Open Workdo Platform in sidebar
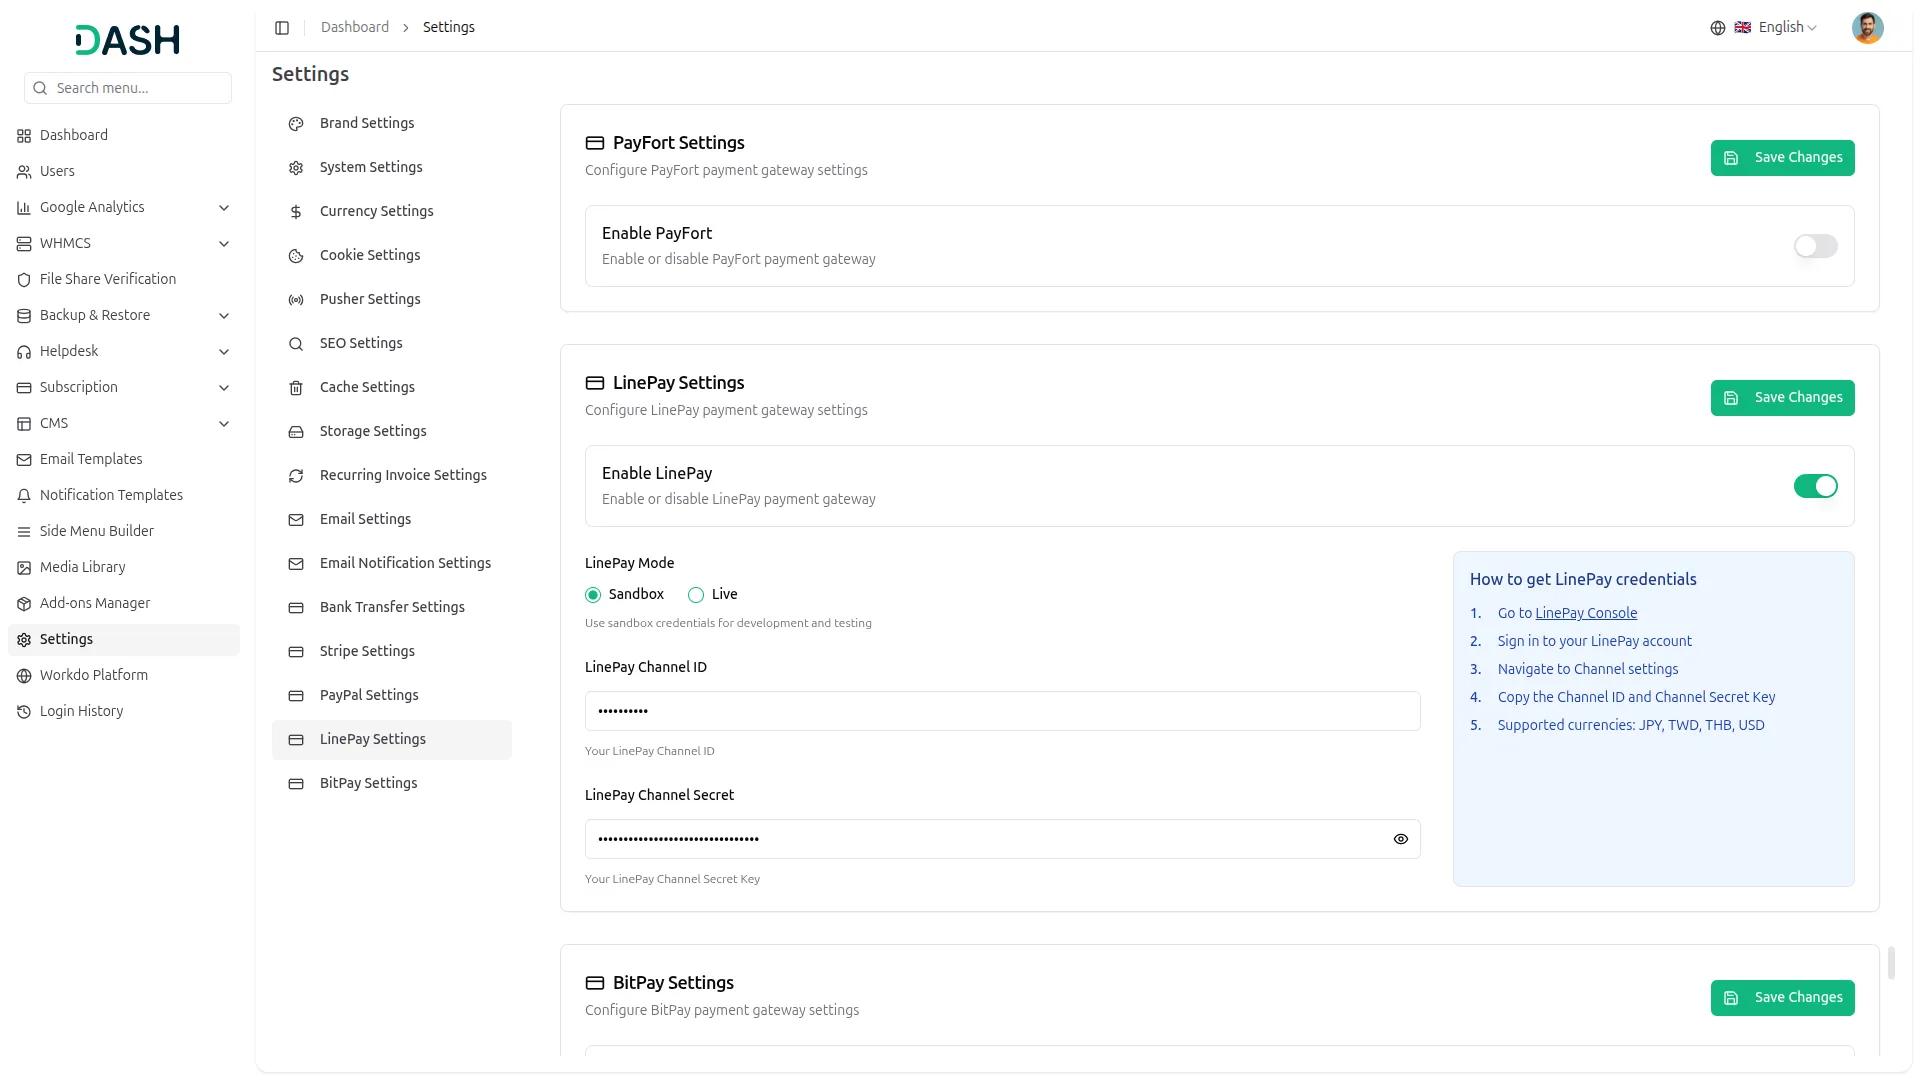This screenshot has width=1920, height=1080. tap(124, 675)
